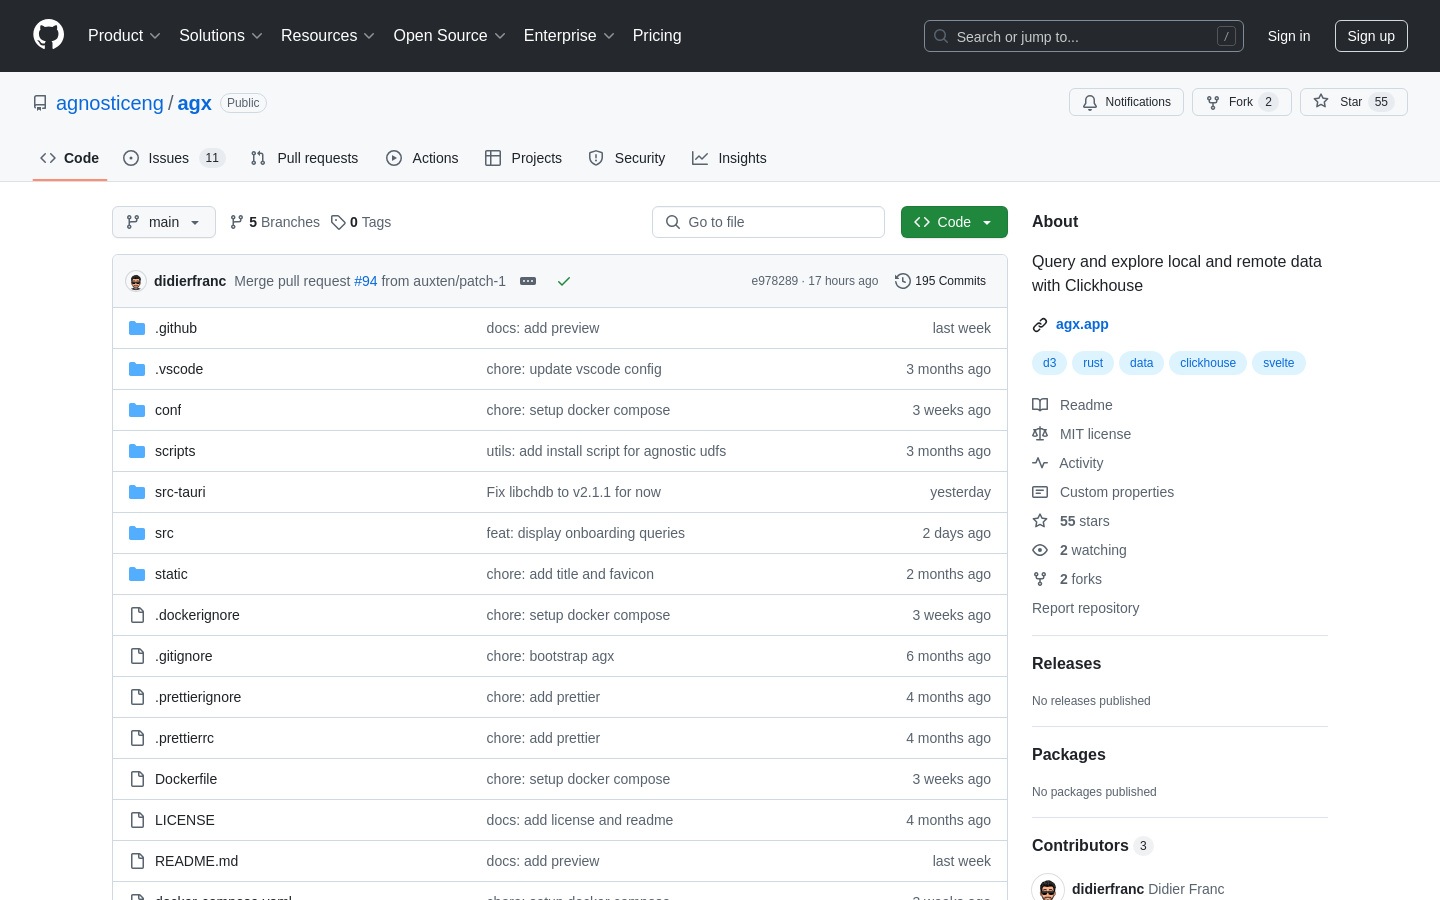Click the .dockerignore file icon
This screenshot has width=1440, height=900.
[137, 615]
